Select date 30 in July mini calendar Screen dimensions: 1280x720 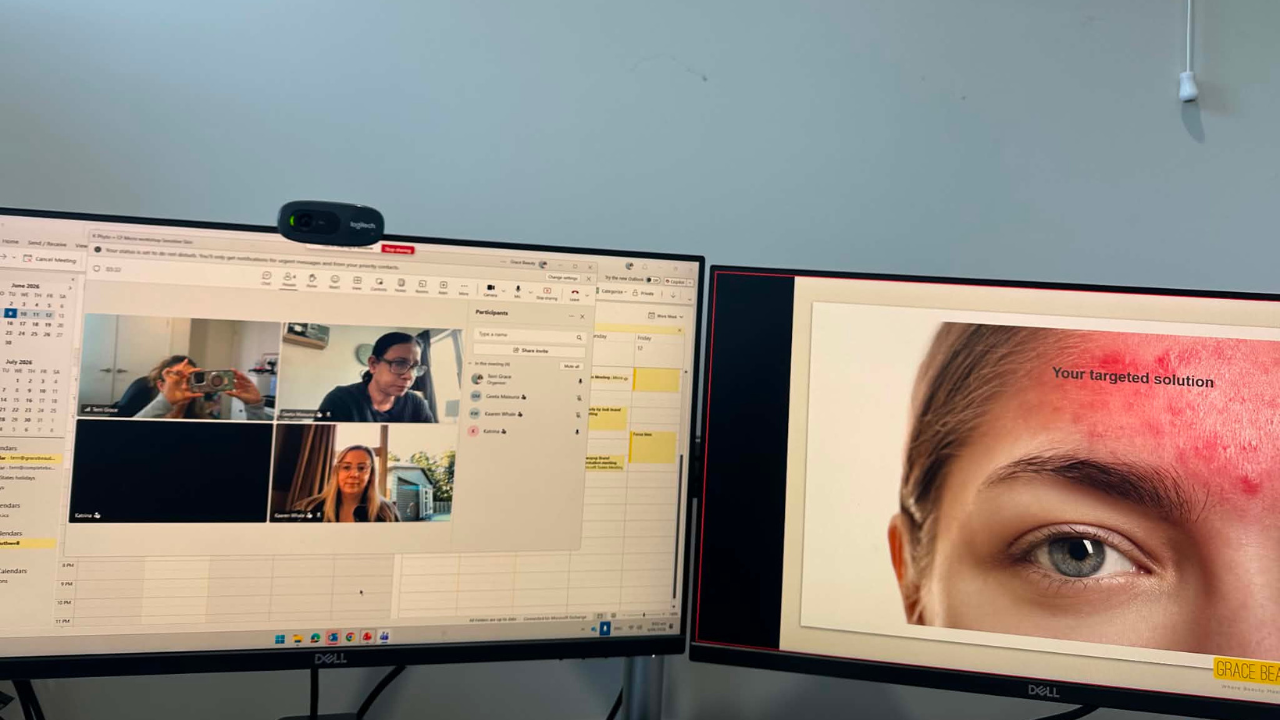tap(27, 420)
